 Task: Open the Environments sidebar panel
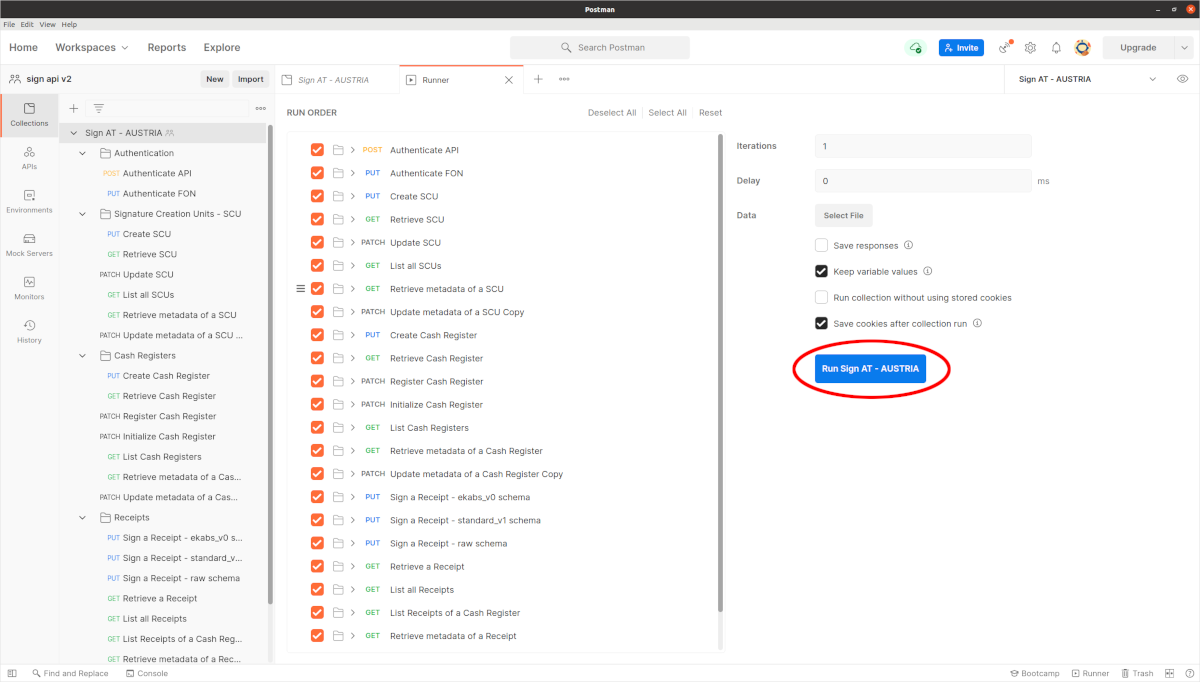point(29,201)
